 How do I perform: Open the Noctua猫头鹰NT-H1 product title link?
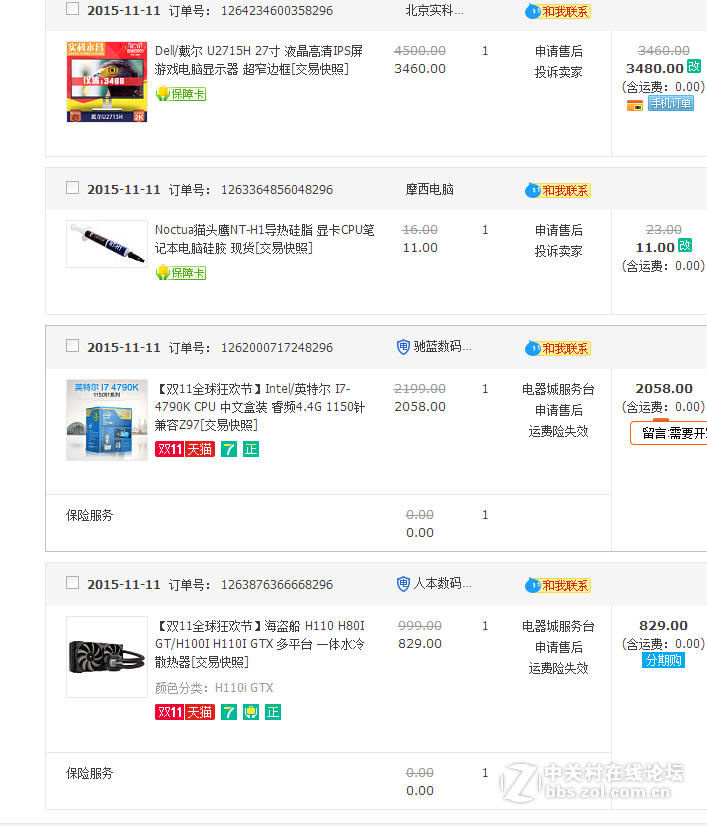click(264, 239)
